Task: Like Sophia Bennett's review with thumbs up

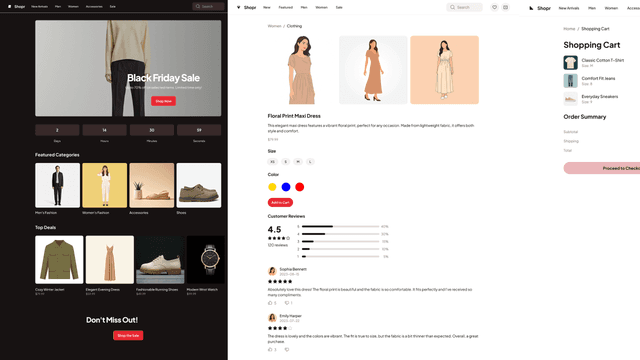Action: click(x=270, y=303)
